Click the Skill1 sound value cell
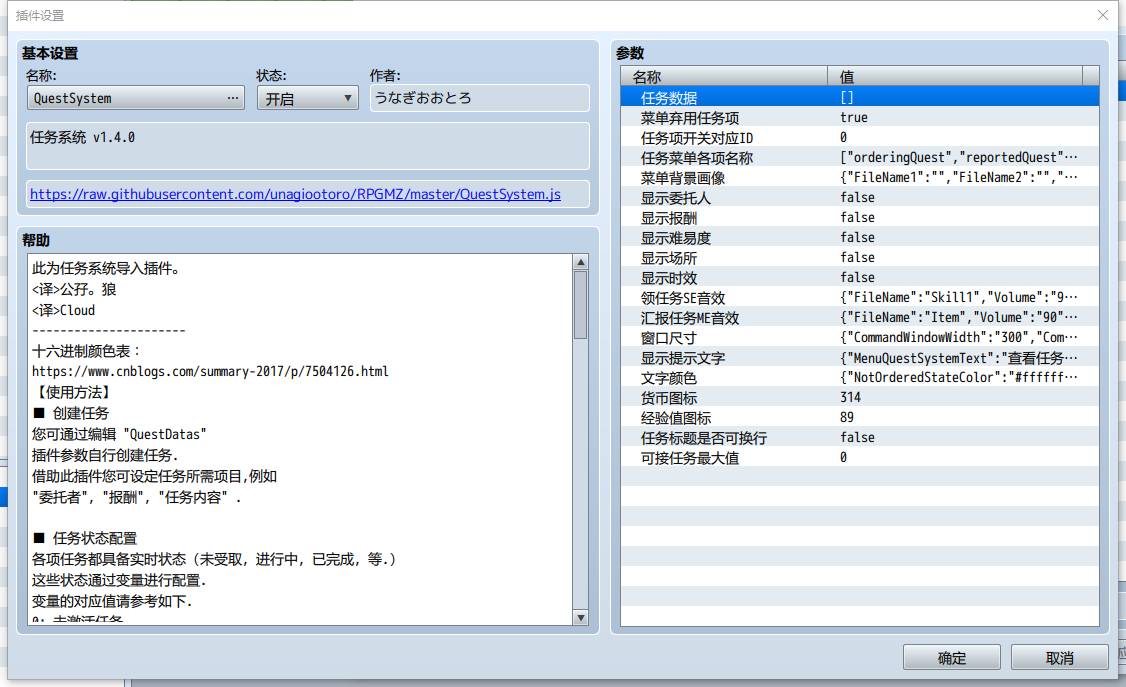 [x=959, y=297]
